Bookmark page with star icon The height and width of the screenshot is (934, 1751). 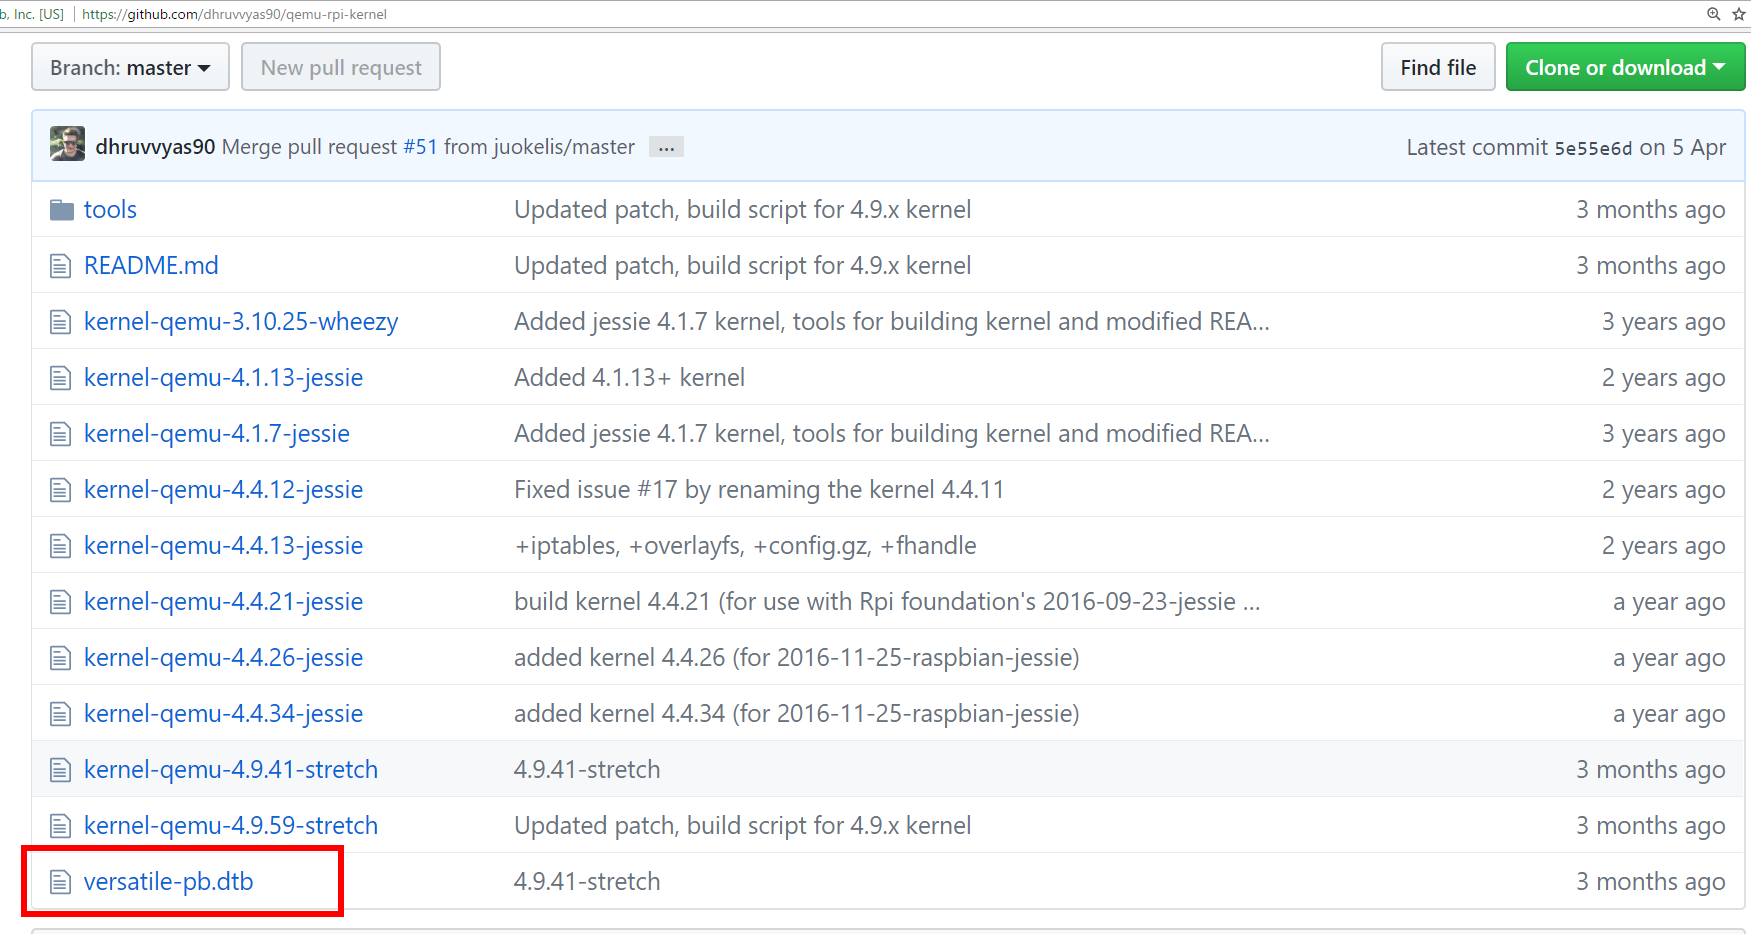click(x=1739, y=14)
